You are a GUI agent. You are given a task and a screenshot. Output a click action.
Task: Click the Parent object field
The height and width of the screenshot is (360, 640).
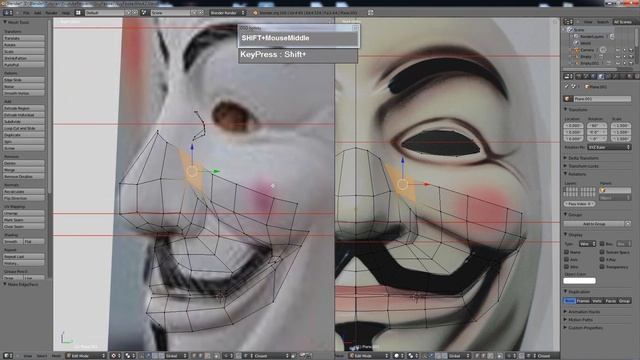(x=615, y=190)
